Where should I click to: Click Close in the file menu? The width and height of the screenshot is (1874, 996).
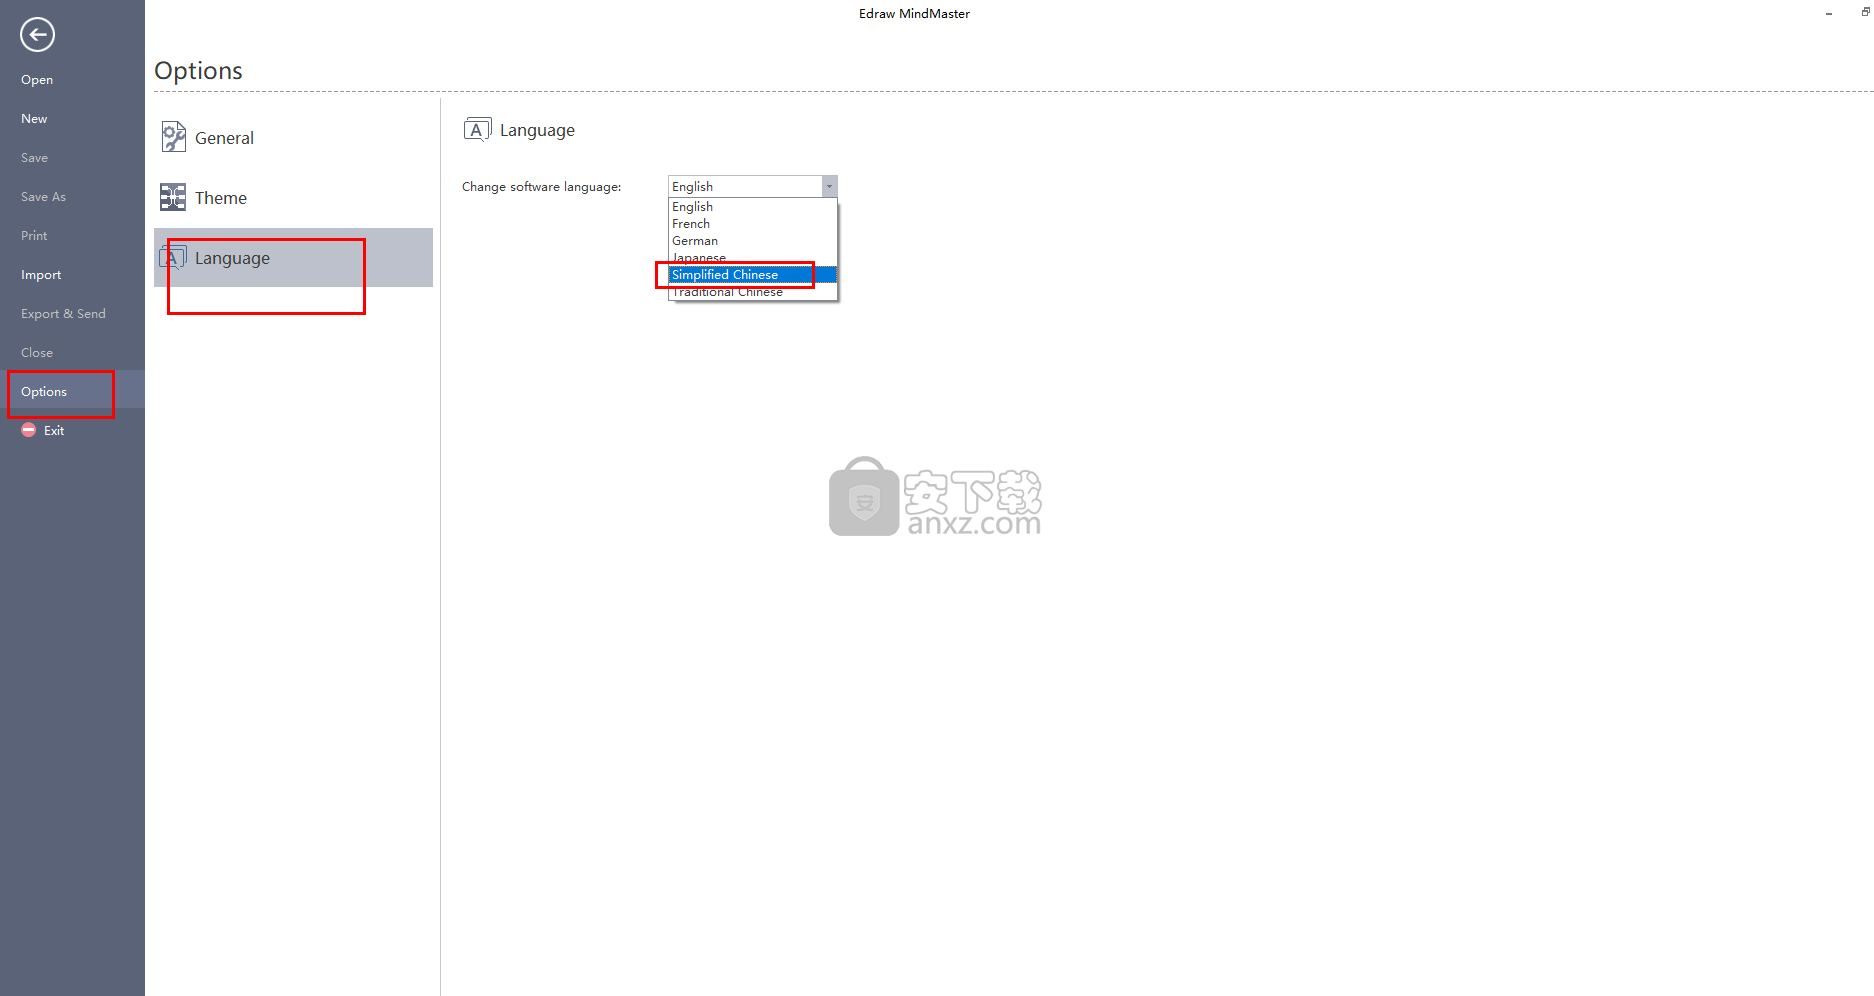pyautogui.click(x=72, y=353)
